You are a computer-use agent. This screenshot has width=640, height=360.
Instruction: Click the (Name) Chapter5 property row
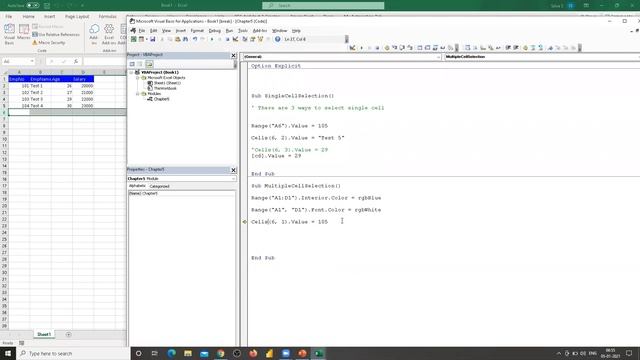tap(182, 193)
